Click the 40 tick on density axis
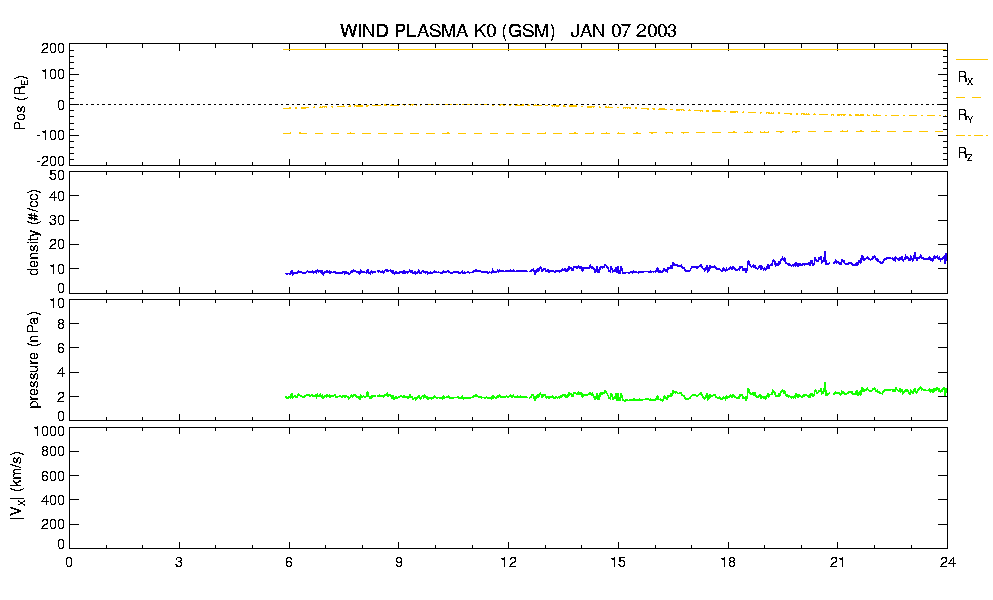Screen dimensions: 993x600 point(57,196)
